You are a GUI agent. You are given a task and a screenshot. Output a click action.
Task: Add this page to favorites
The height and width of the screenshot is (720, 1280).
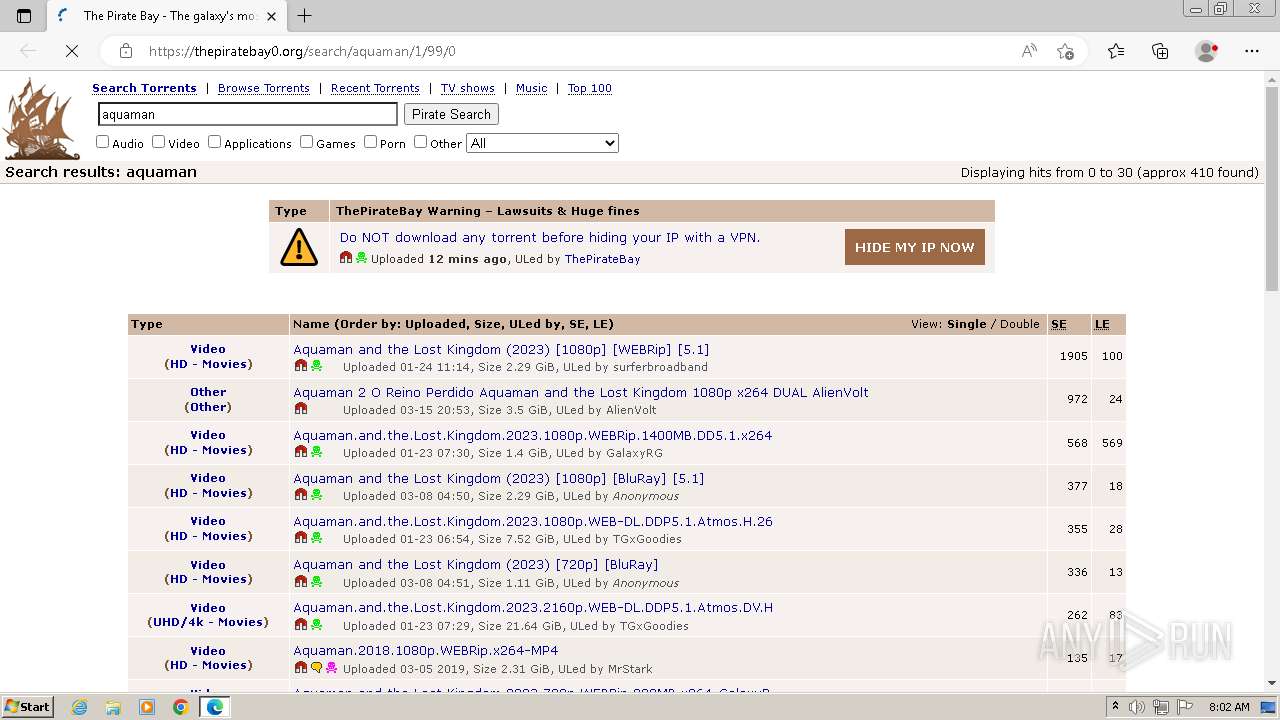tap(1066, 51)
